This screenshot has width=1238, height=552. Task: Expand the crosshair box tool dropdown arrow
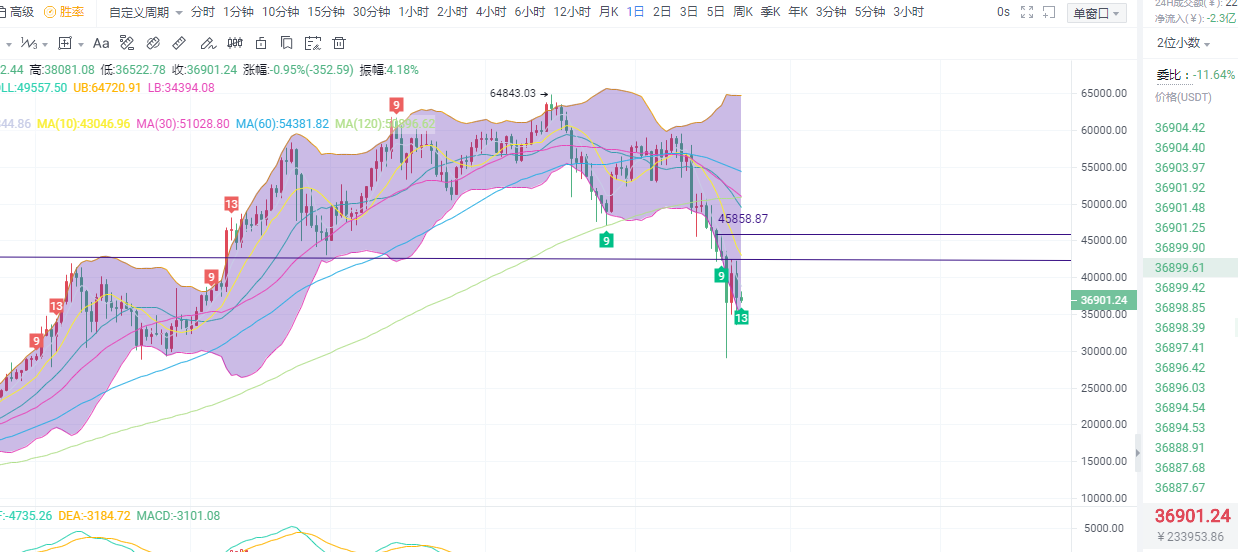pyautogui.click(x=81, y=44)
